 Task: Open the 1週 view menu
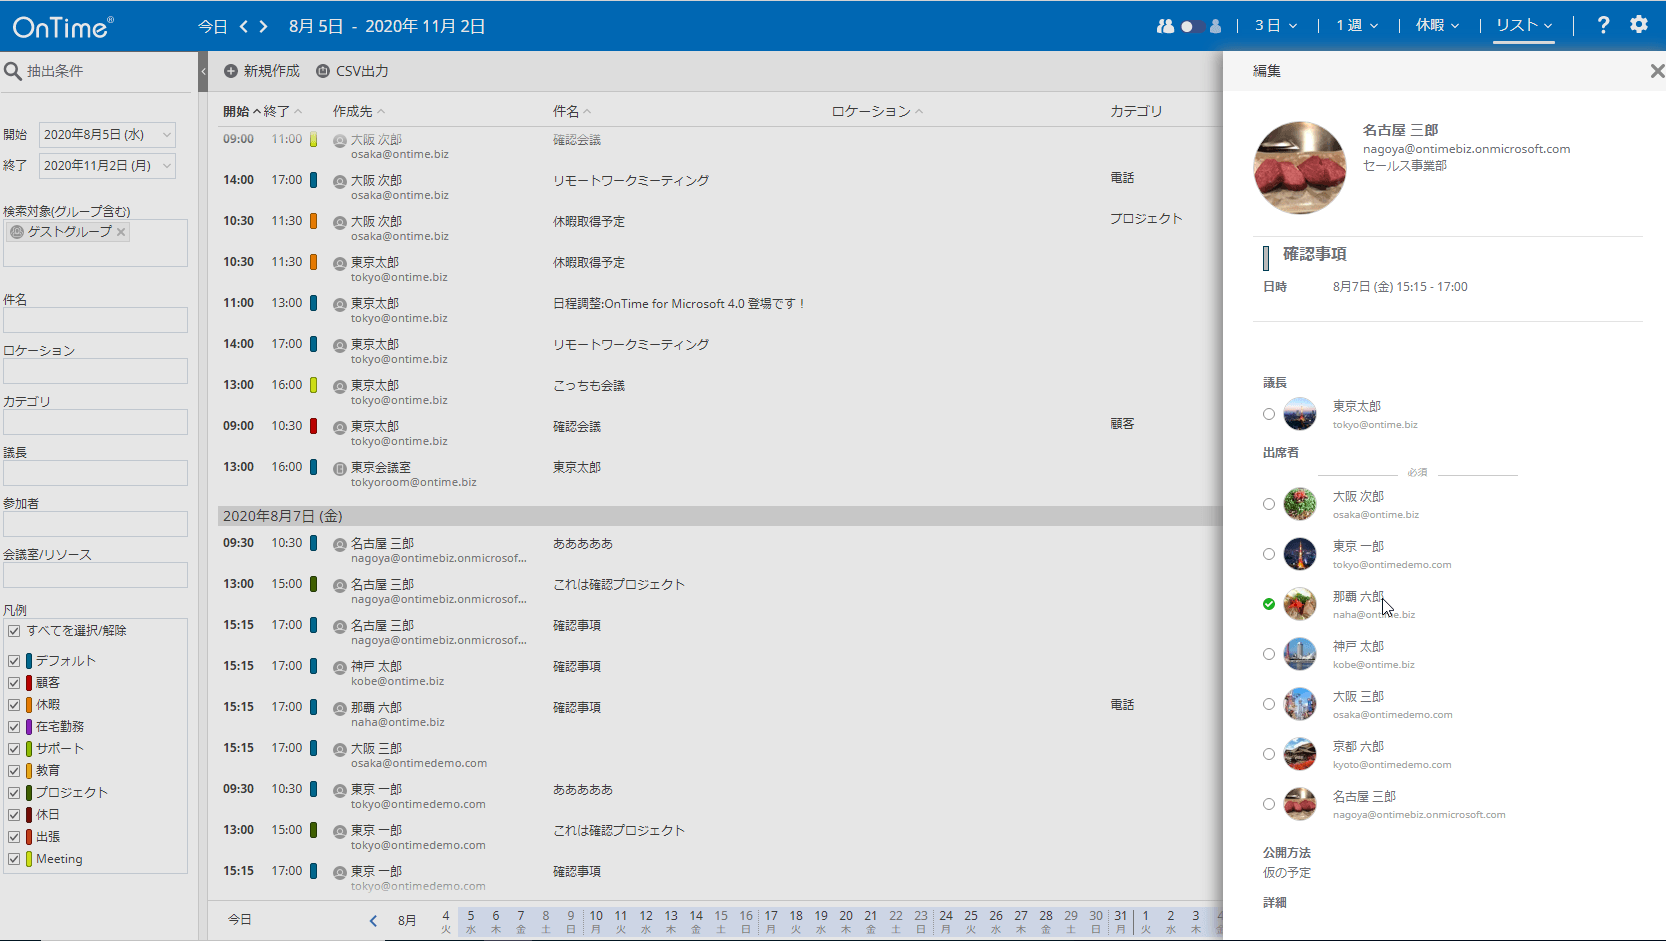click(x=1356, y=24)
